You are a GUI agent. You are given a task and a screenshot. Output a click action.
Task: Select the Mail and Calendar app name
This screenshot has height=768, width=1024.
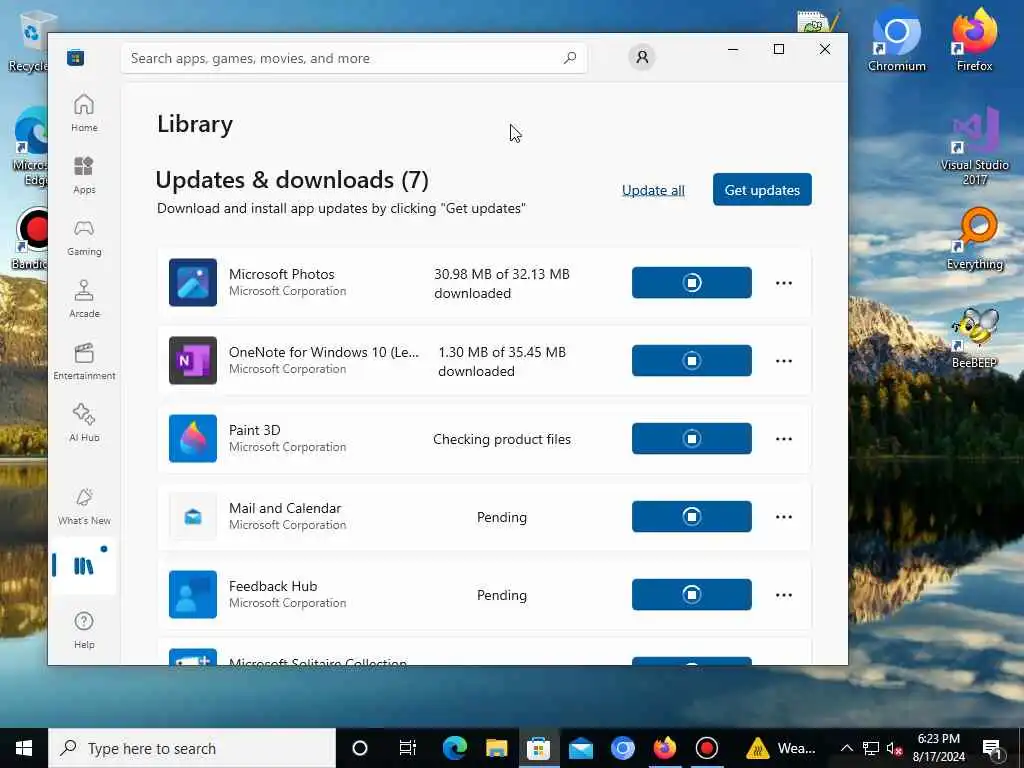(285, 508)
